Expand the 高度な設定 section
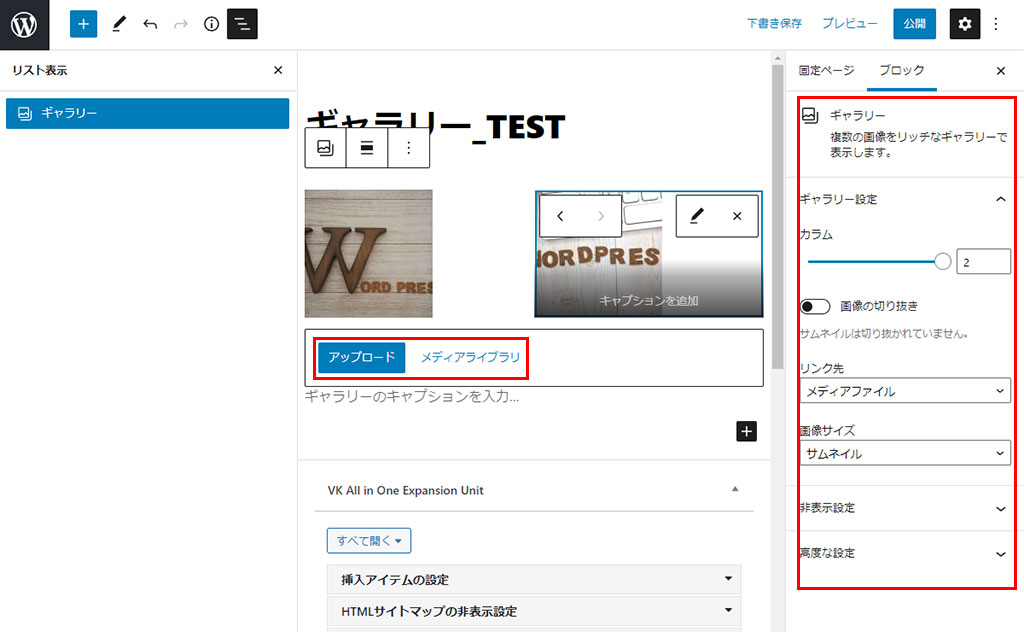The height and width of the screenshot is (632, 1024). 905,553
